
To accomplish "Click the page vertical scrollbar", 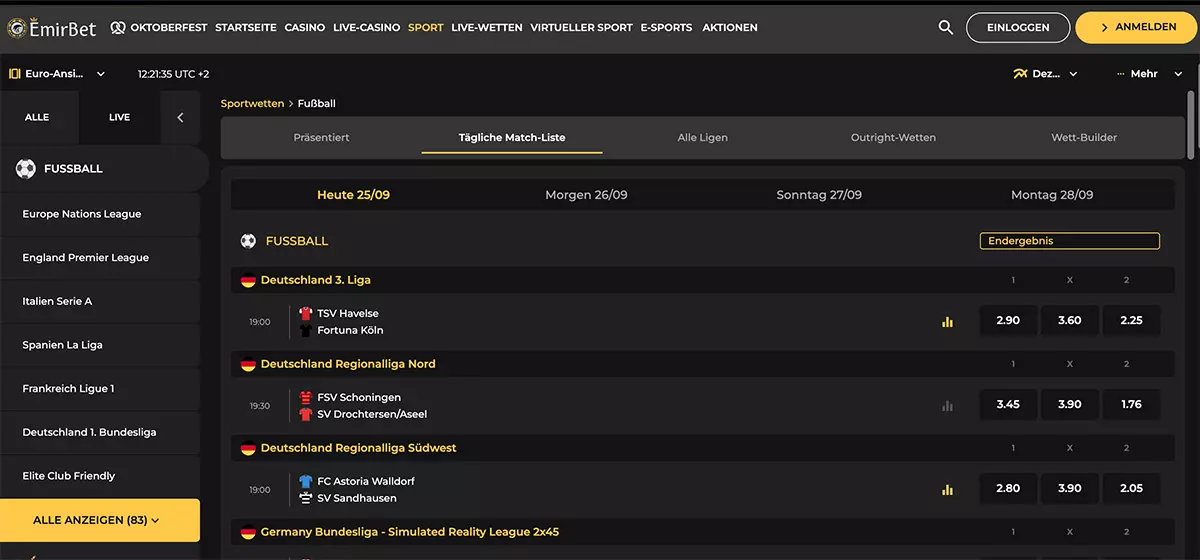I will coord(1191,124).
